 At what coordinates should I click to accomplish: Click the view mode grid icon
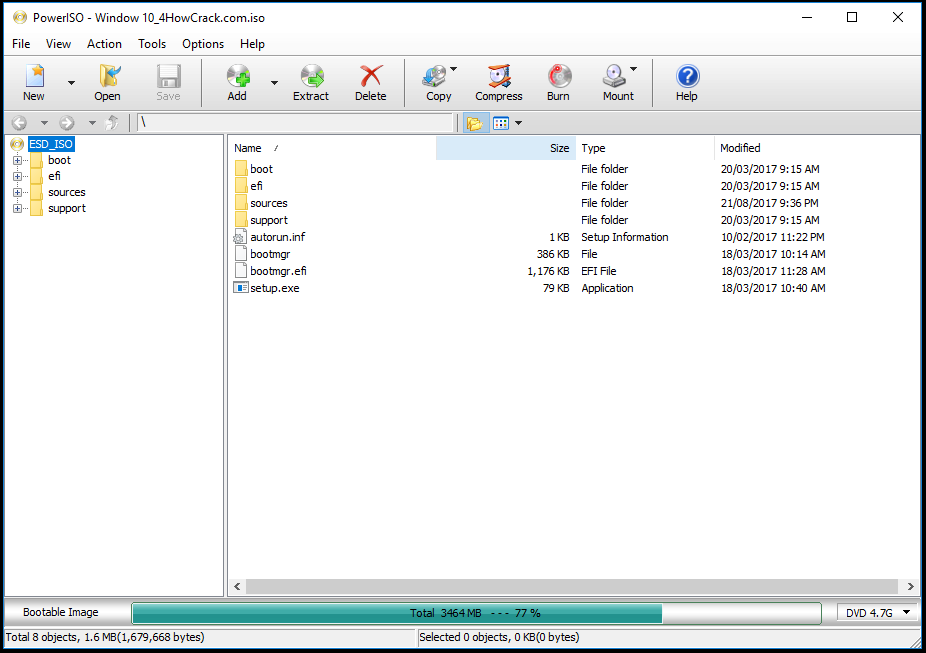tap(501, 123)
